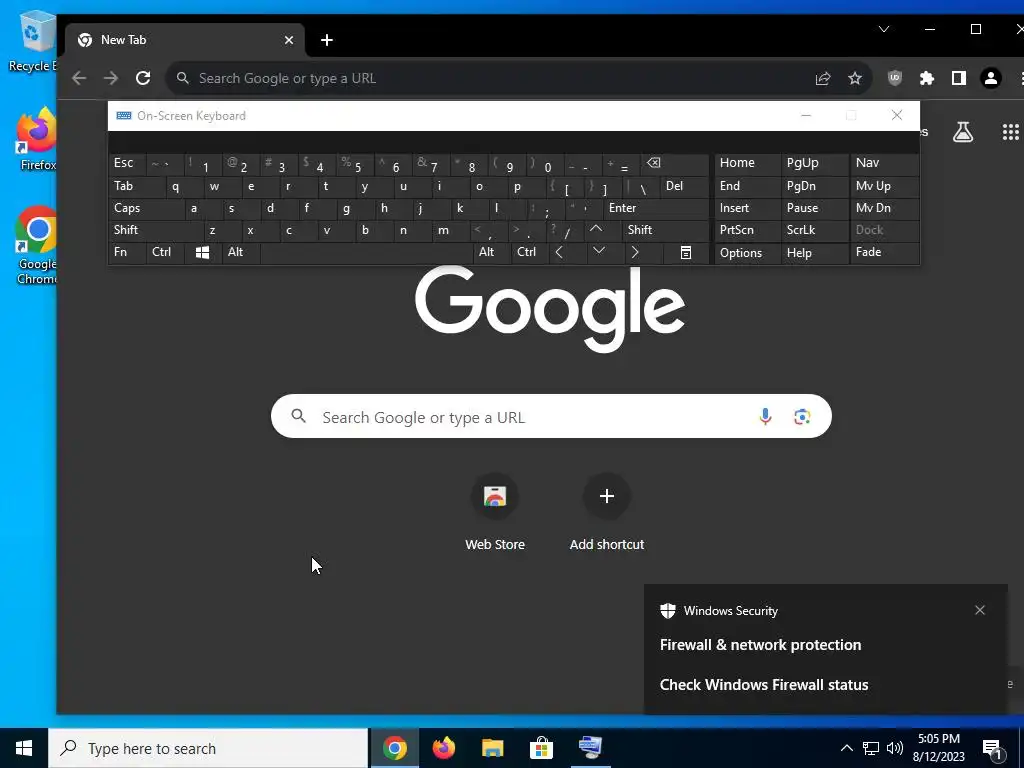Image resolution: width=1024 pixels, height=768 pixels.
Task: Toggle ScrLk key on On-Screen Keyboard
Action: tap(814, 230)
